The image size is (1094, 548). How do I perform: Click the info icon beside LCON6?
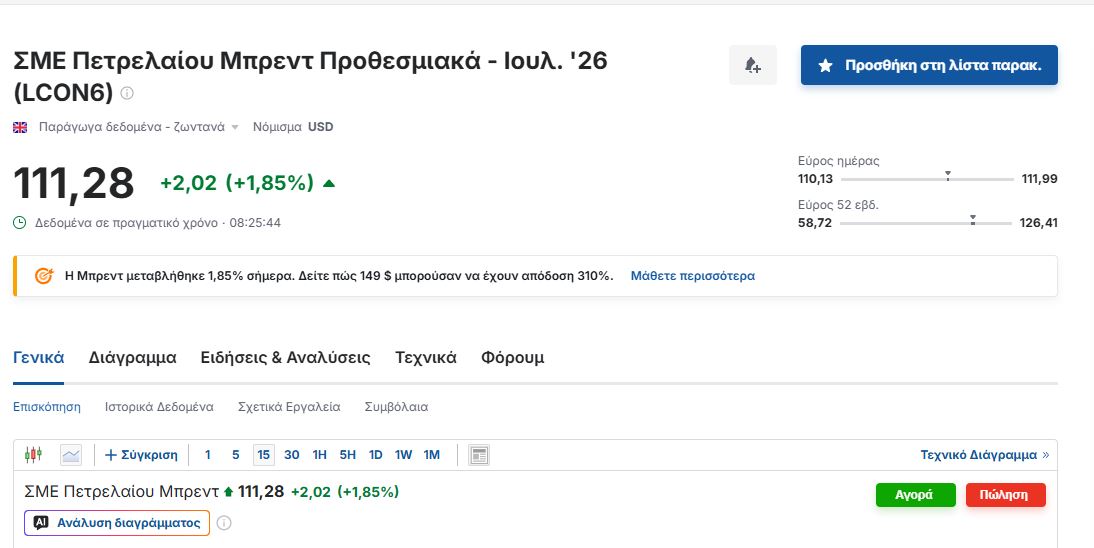(127, 93)
